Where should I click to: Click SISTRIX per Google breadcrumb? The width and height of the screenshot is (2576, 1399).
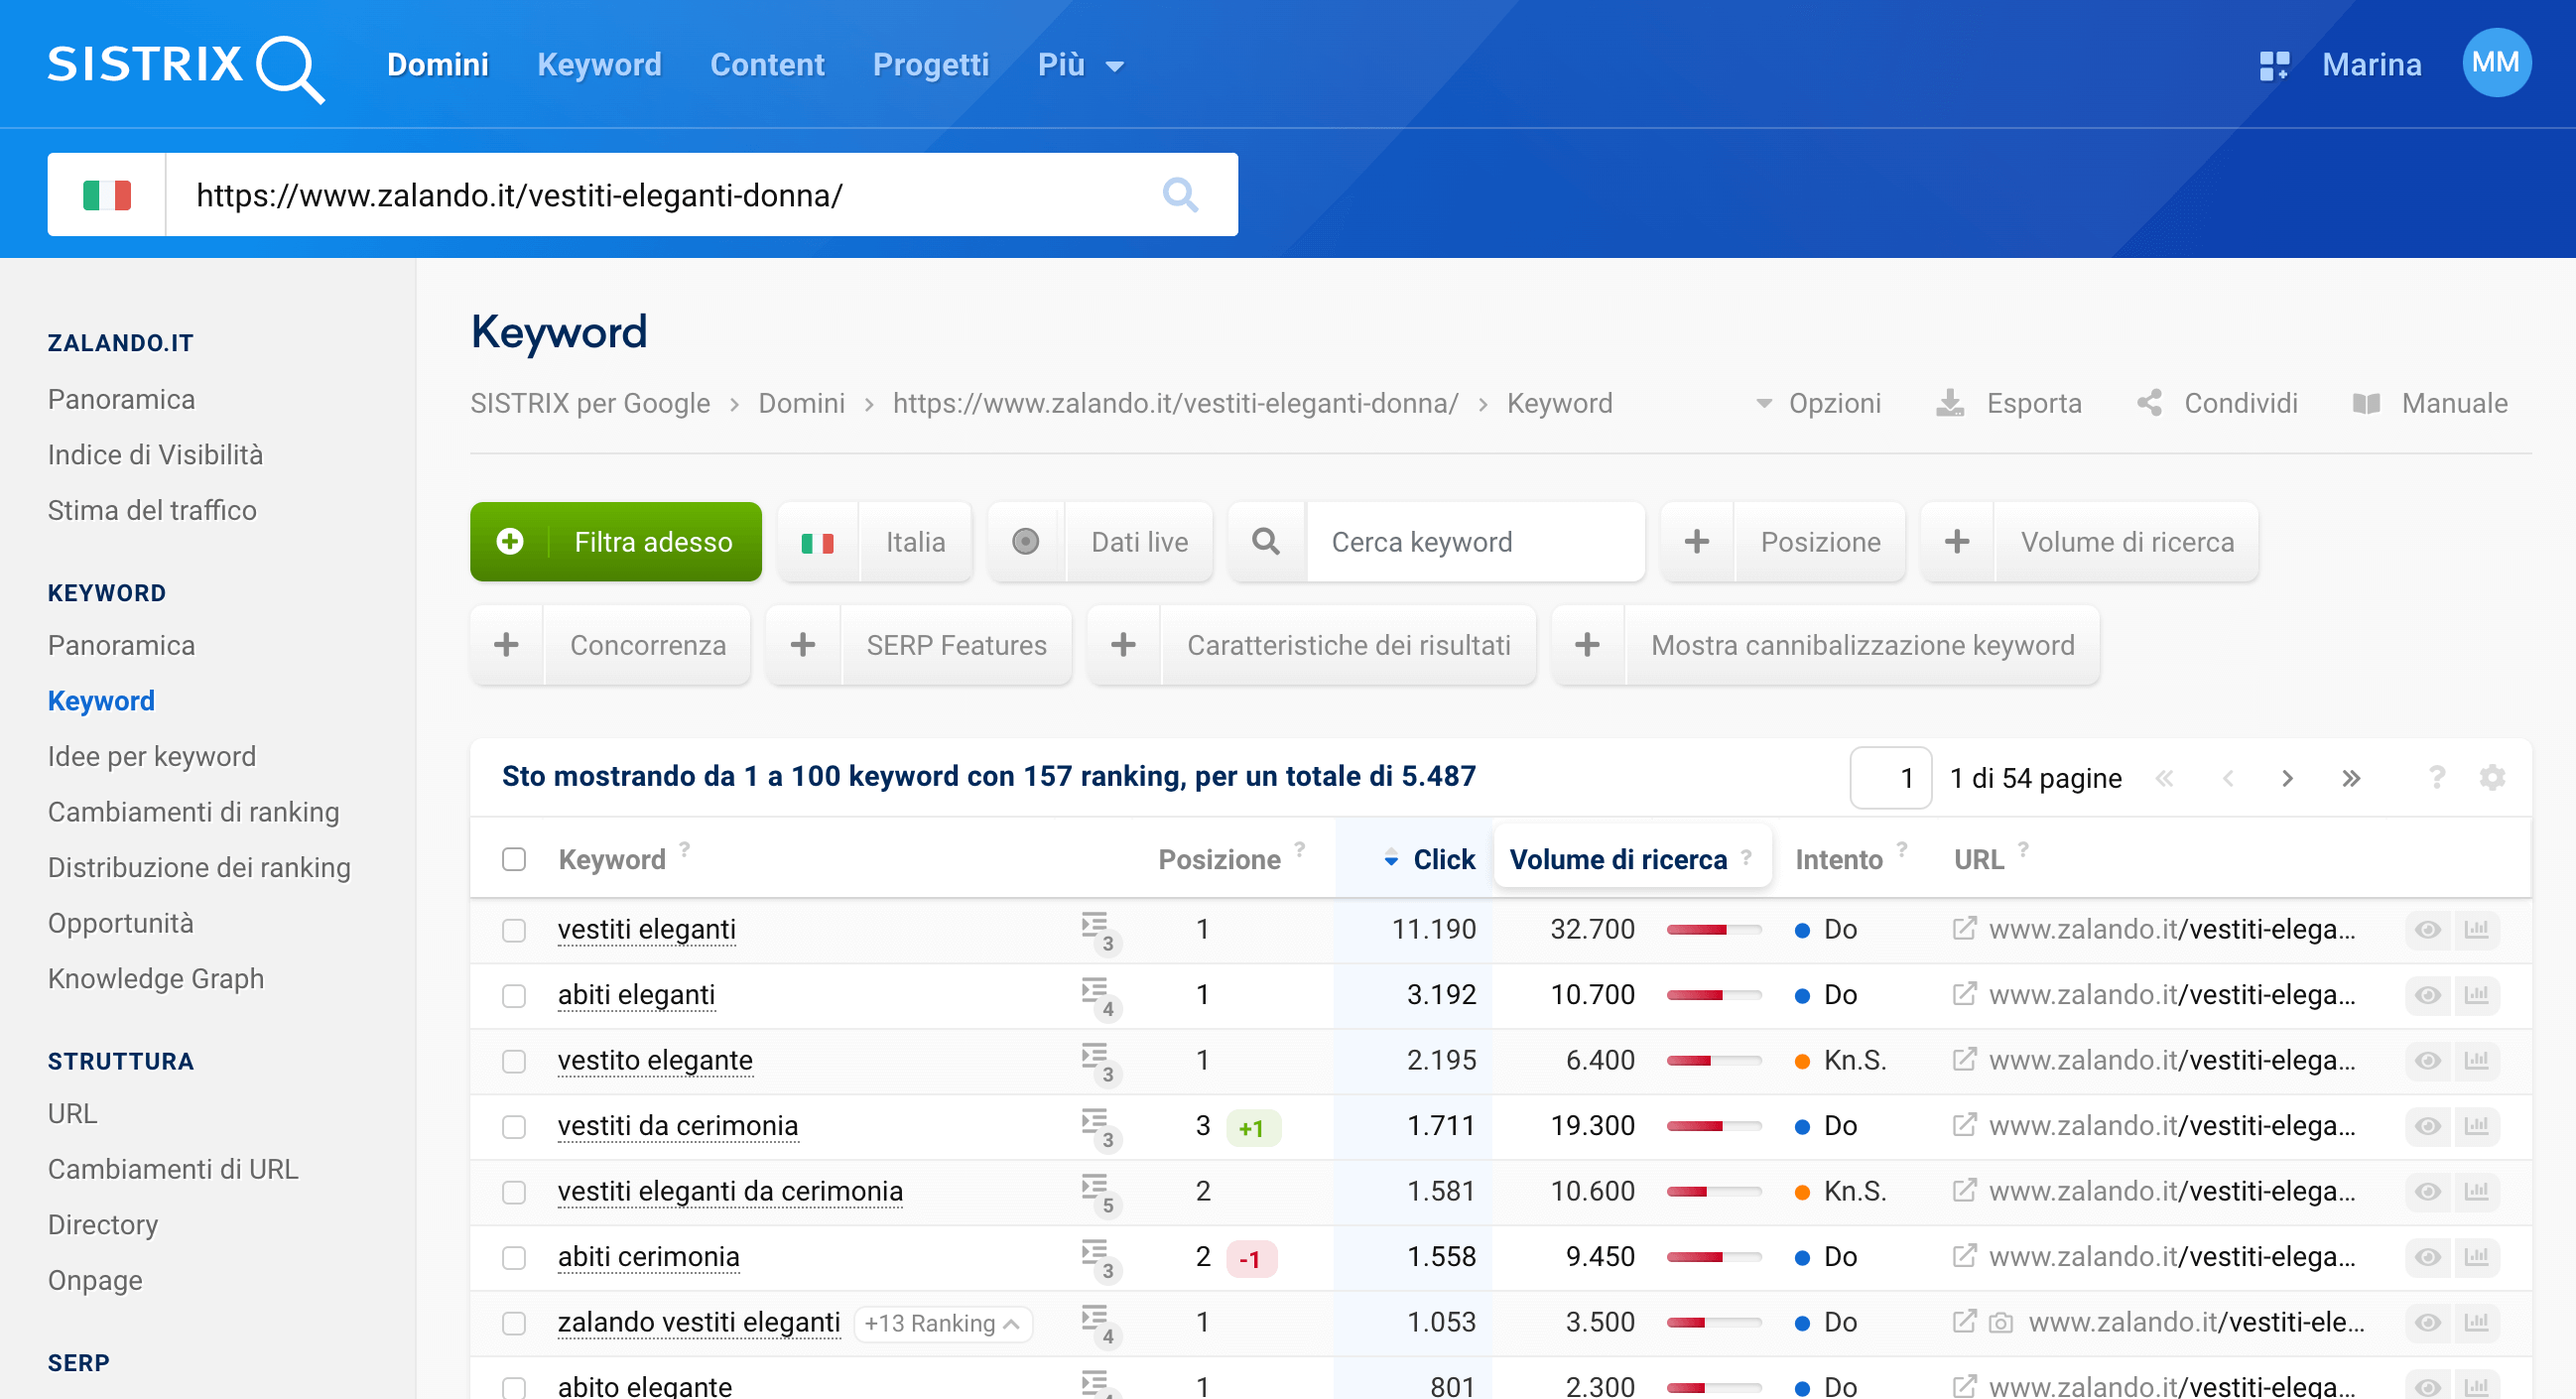590,403
